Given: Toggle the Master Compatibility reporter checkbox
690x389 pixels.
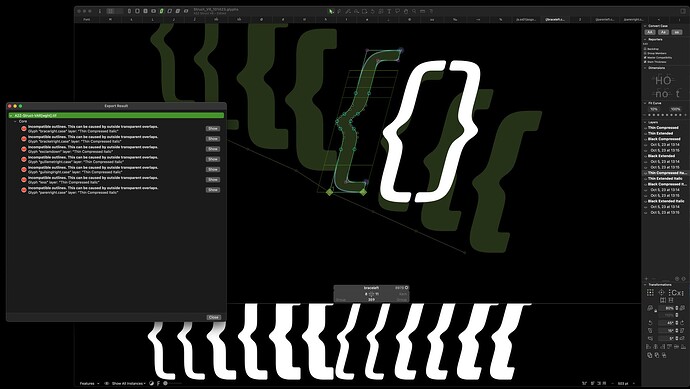Looking at the screenshot, I should point(645,58).
